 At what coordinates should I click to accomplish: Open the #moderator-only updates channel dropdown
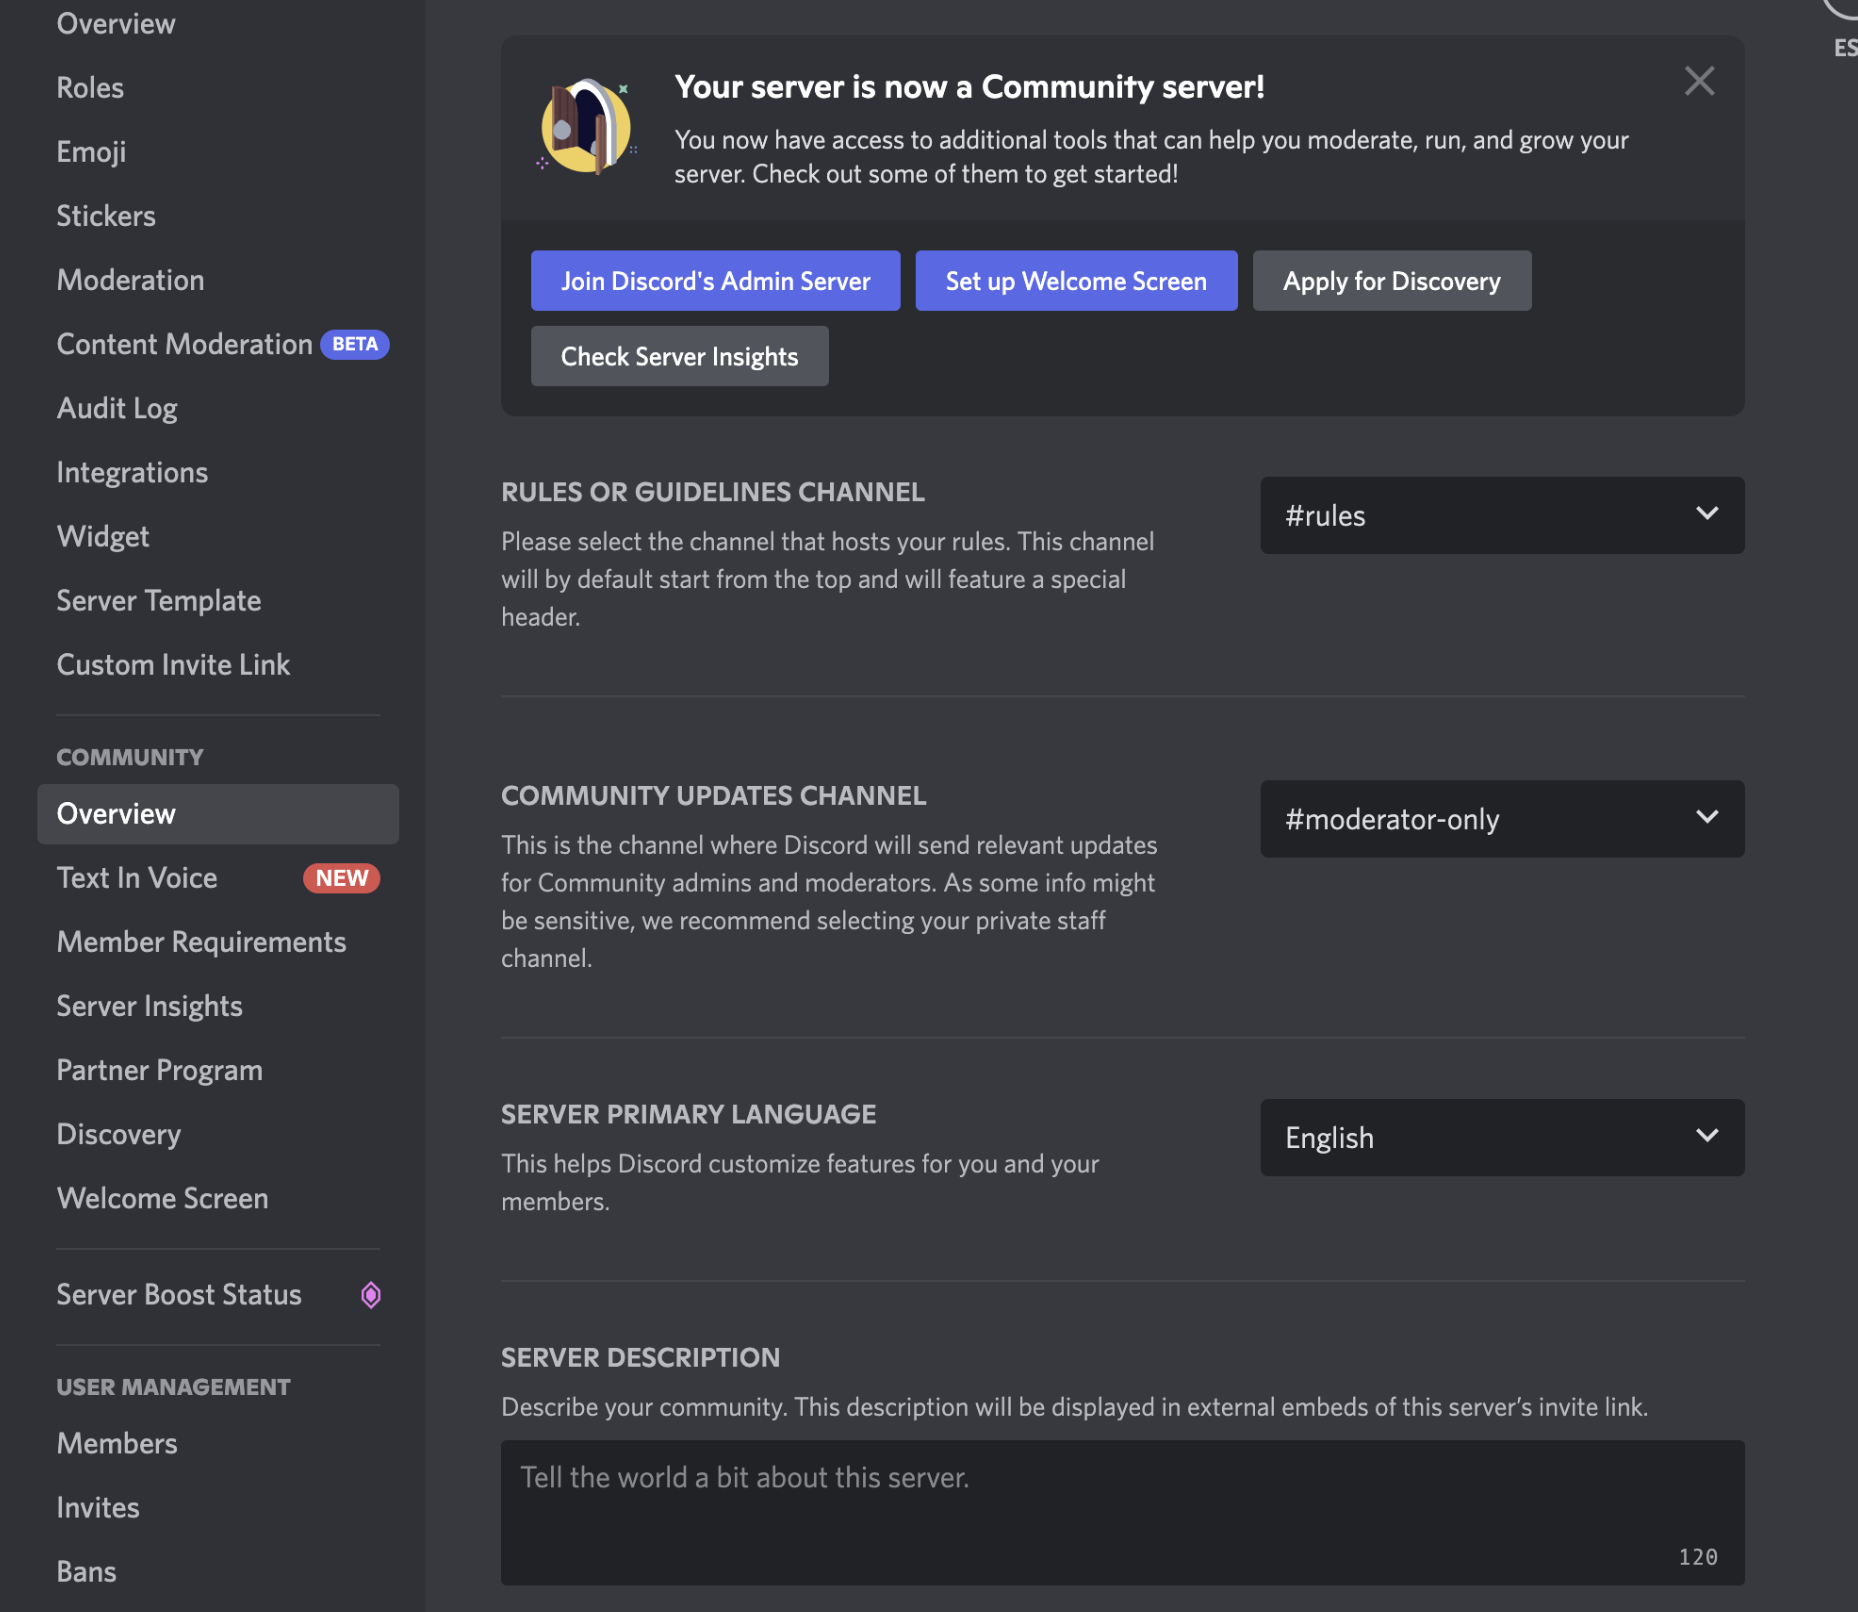coord(1502,819)
